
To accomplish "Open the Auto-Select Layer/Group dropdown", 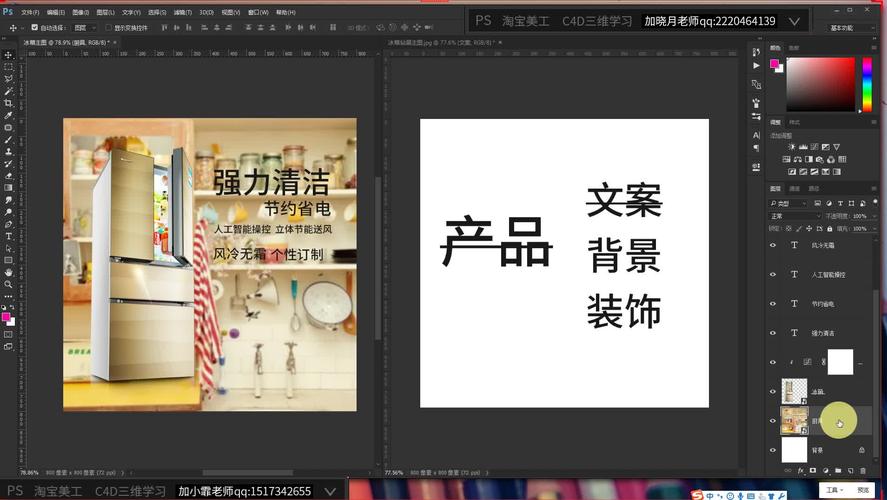I will (85, 27).
